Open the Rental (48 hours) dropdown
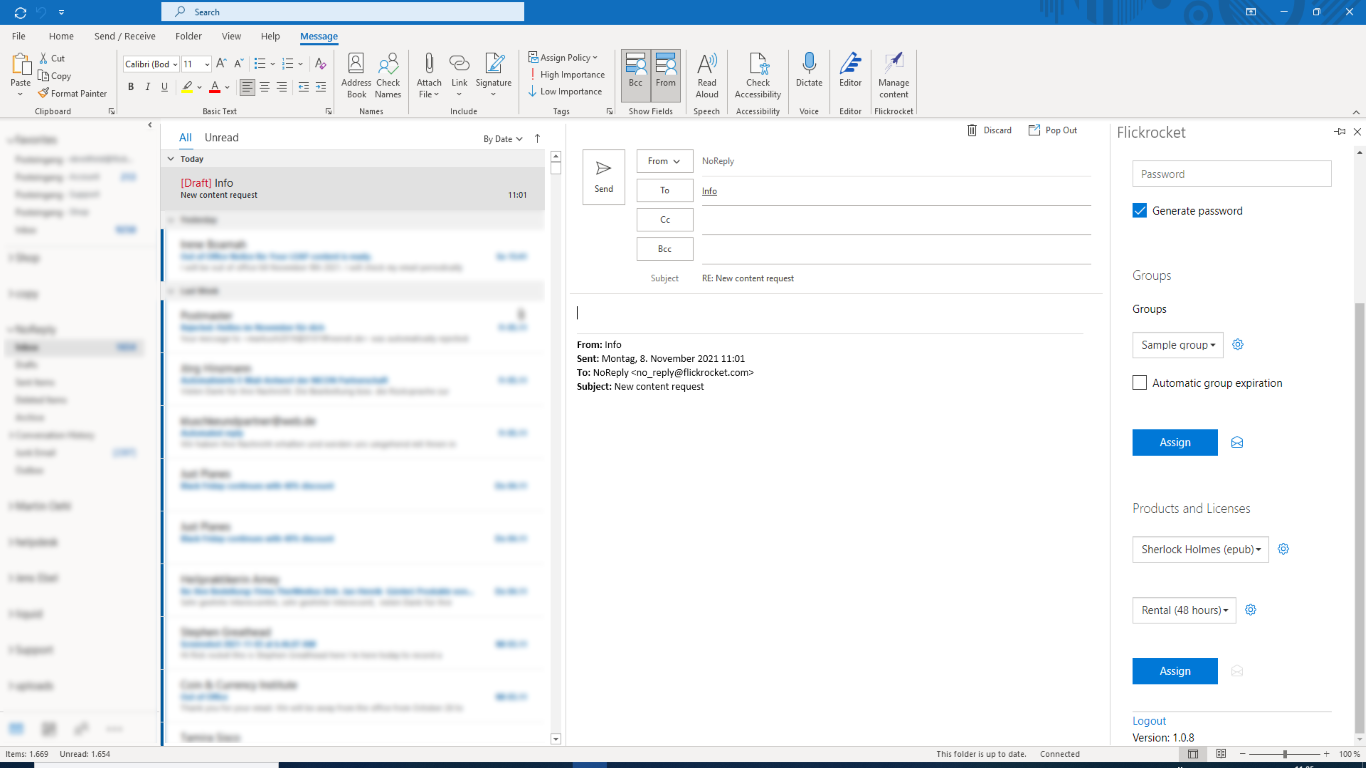Image resolution: width=1366 pixels, height=768 pixels. click(x=1184, y=610)
